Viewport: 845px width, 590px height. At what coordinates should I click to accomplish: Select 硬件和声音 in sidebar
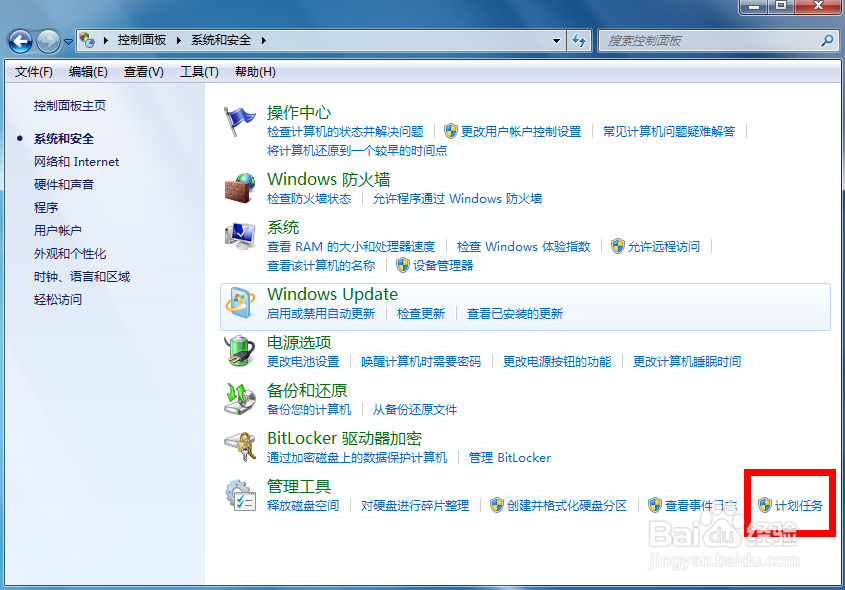coord(64,185)
